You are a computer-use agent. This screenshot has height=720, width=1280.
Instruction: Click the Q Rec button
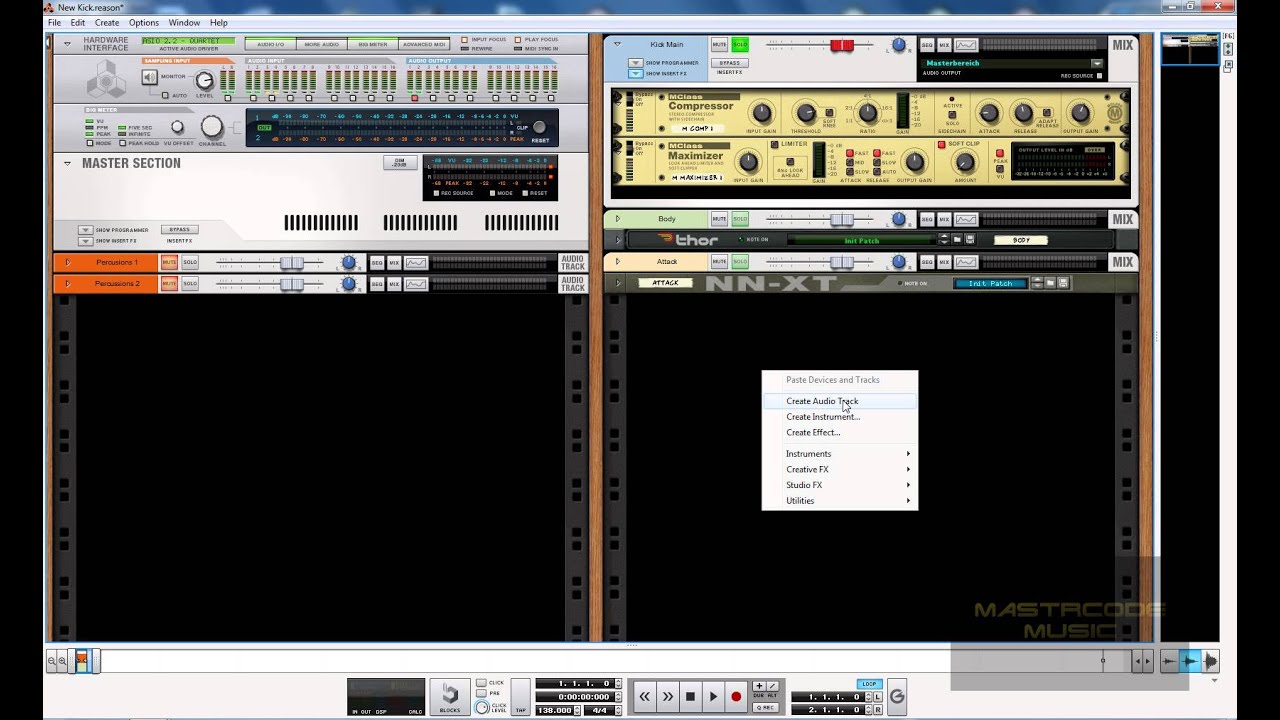pyautogui.click(x=765, y=707)
